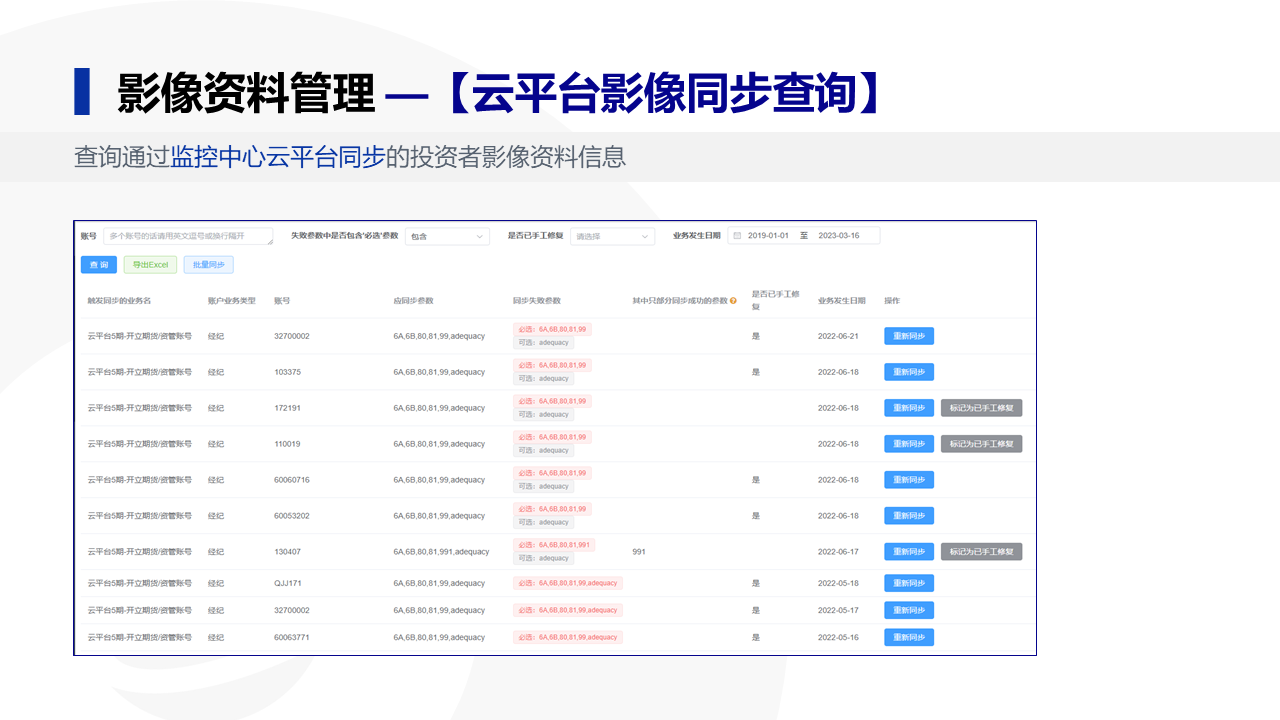The height and width of the screenshot is (720, 1280).
Task: Click account number 110019 in the table
Action: point(288,444)
